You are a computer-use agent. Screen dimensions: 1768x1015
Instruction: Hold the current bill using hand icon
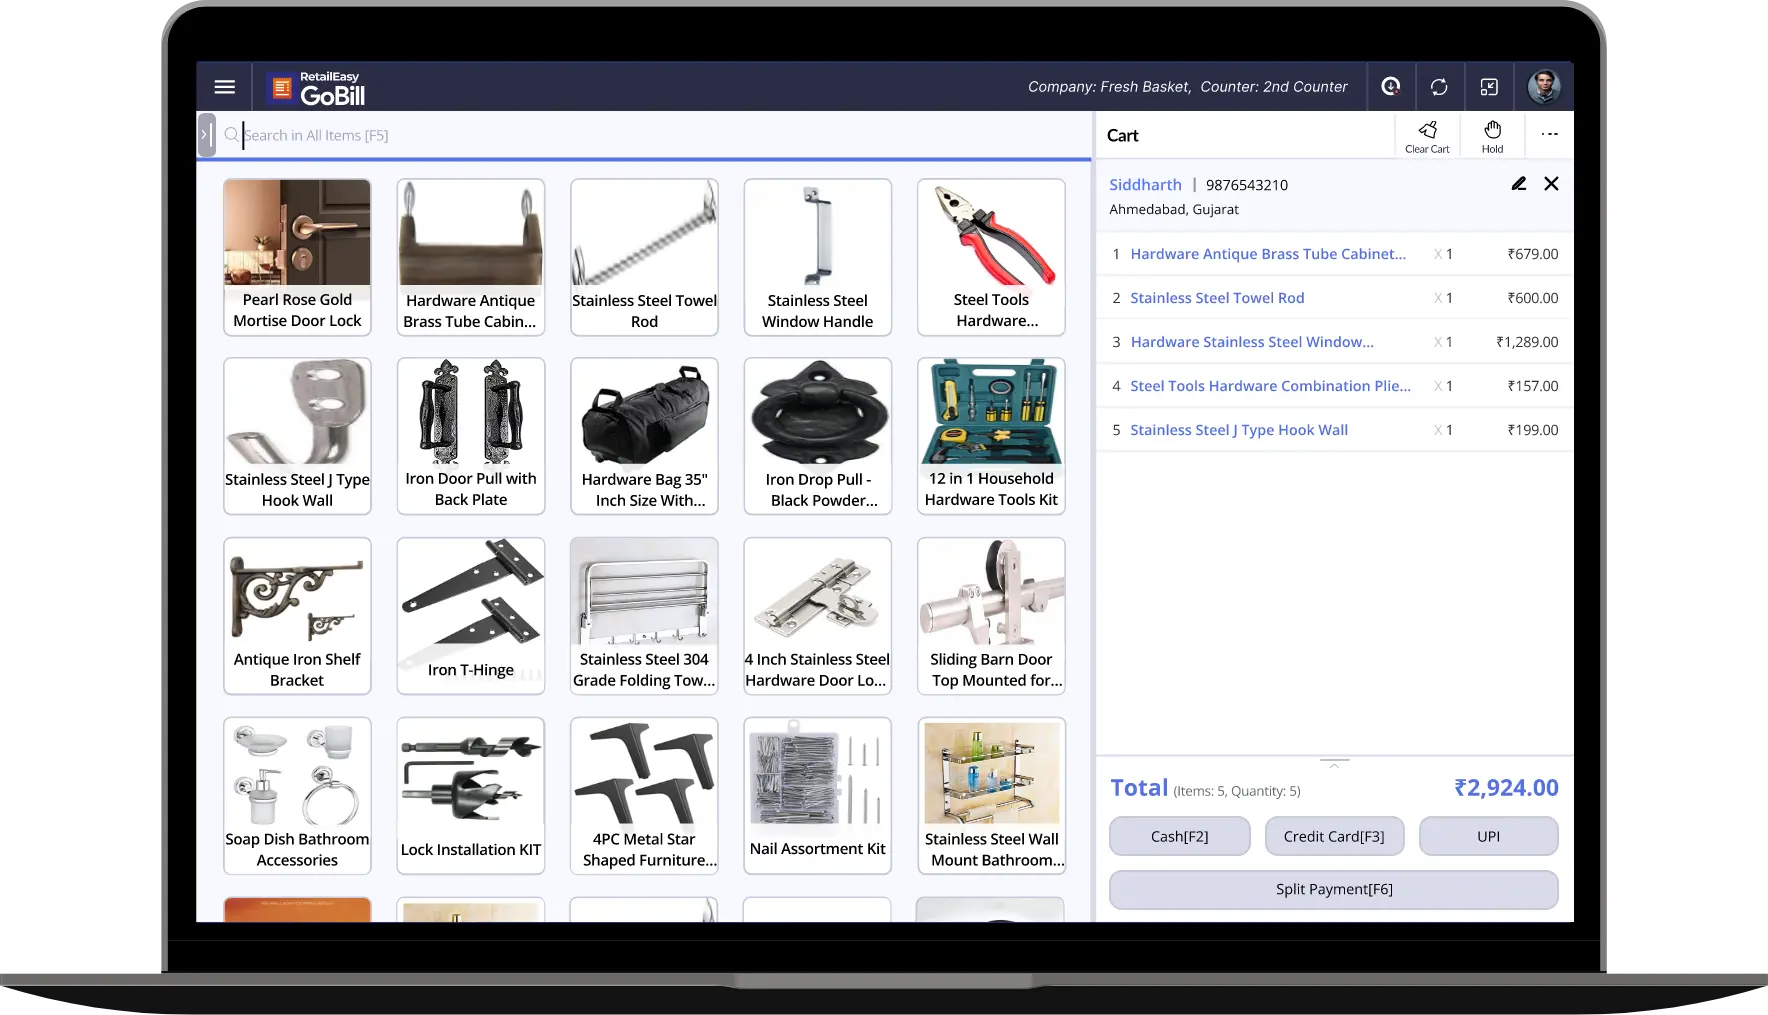pos(1492,134)
